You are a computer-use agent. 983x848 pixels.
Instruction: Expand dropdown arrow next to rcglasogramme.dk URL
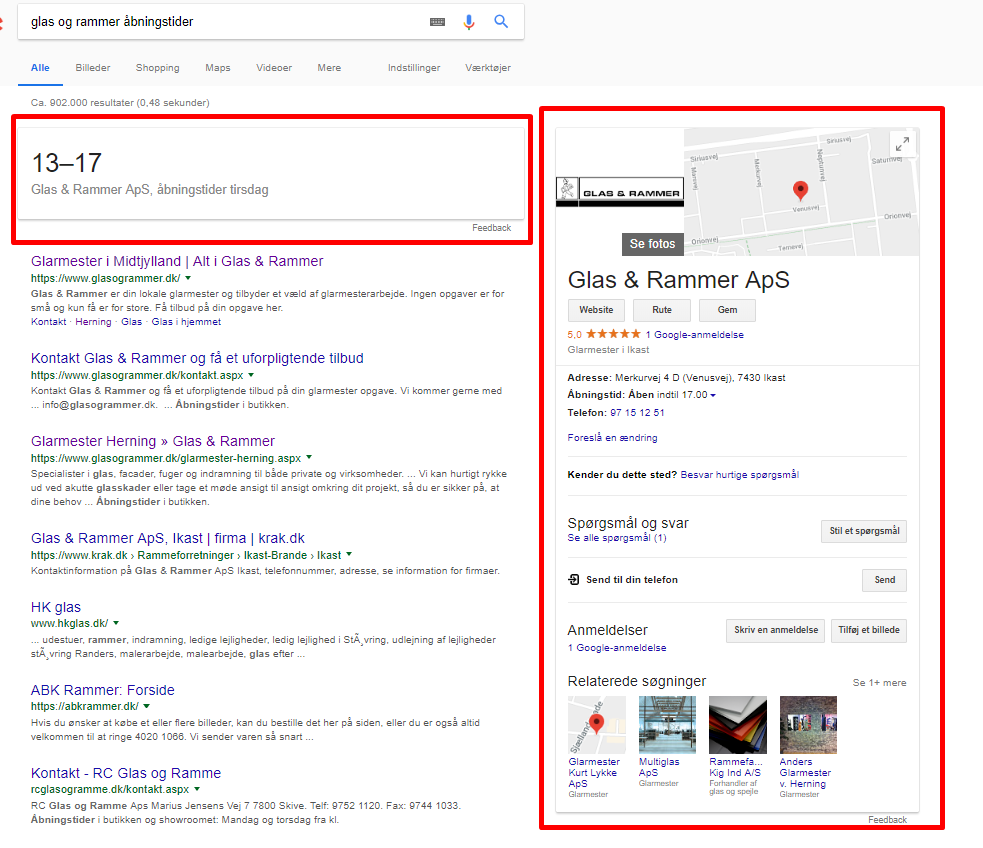[197, 789]
